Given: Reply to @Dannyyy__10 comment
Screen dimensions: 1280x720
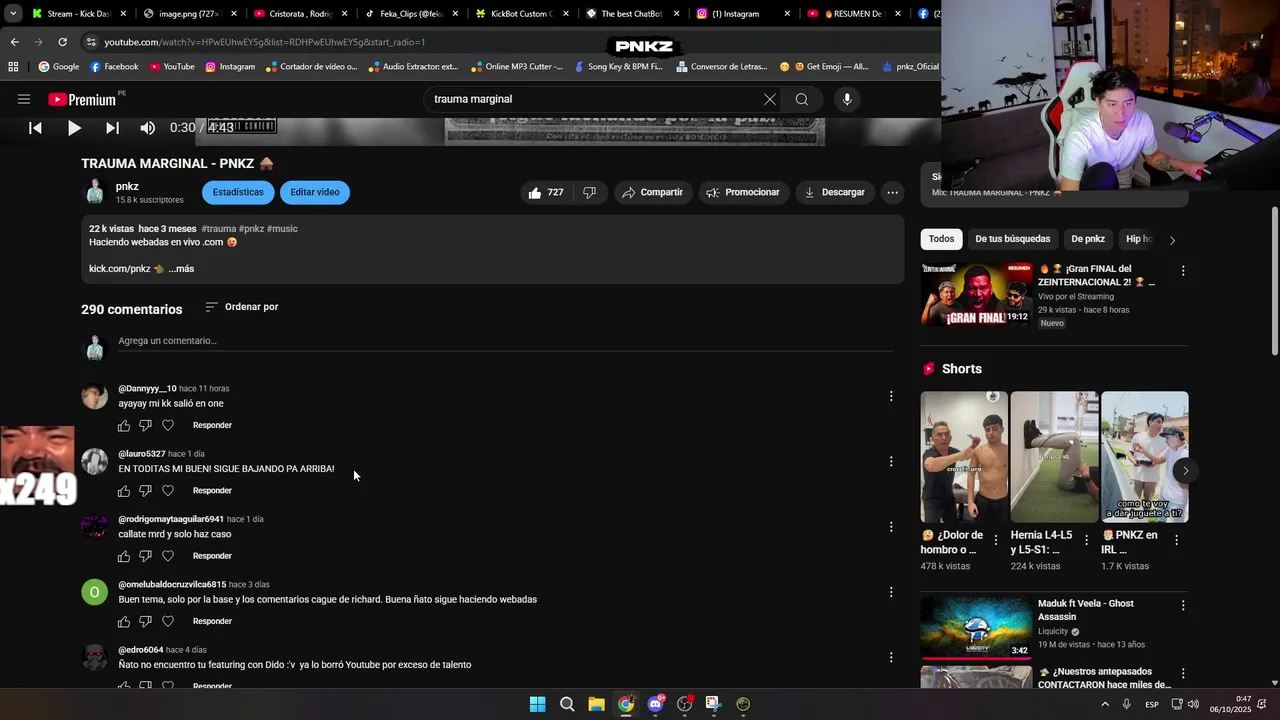Looking at the screenshot, I should pyautogui.click(x=212, y=426).
